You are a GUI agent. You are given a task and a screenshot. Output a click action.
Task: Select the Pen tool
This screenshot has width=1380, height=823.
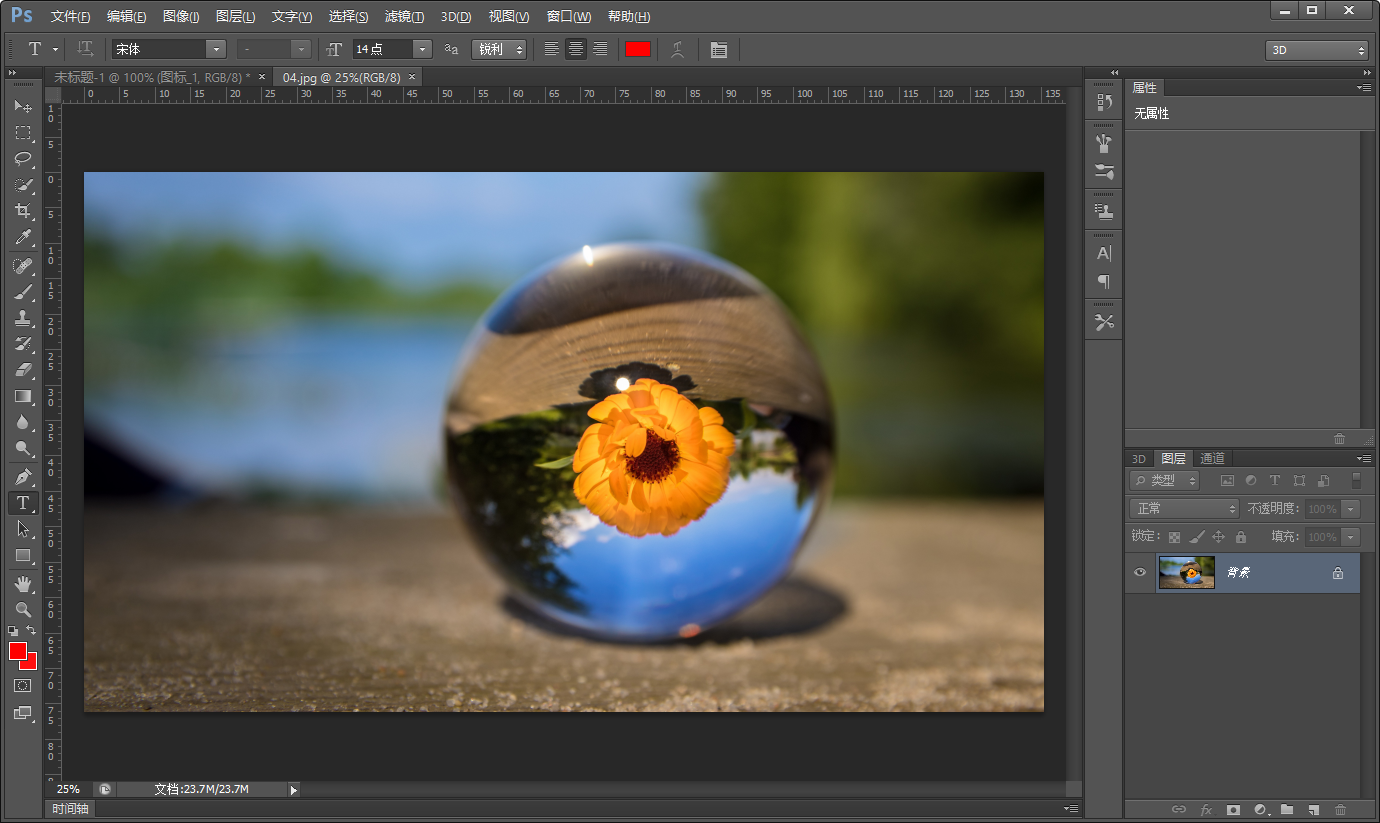pyautogui.click(x=22, y=476)
